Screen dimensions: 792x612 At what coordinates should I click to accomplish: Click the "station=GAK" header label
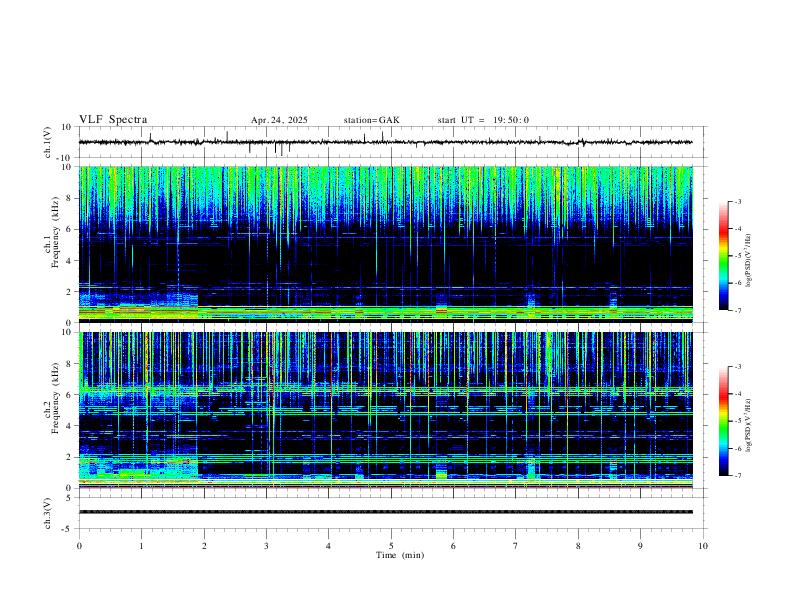[371, 120]
